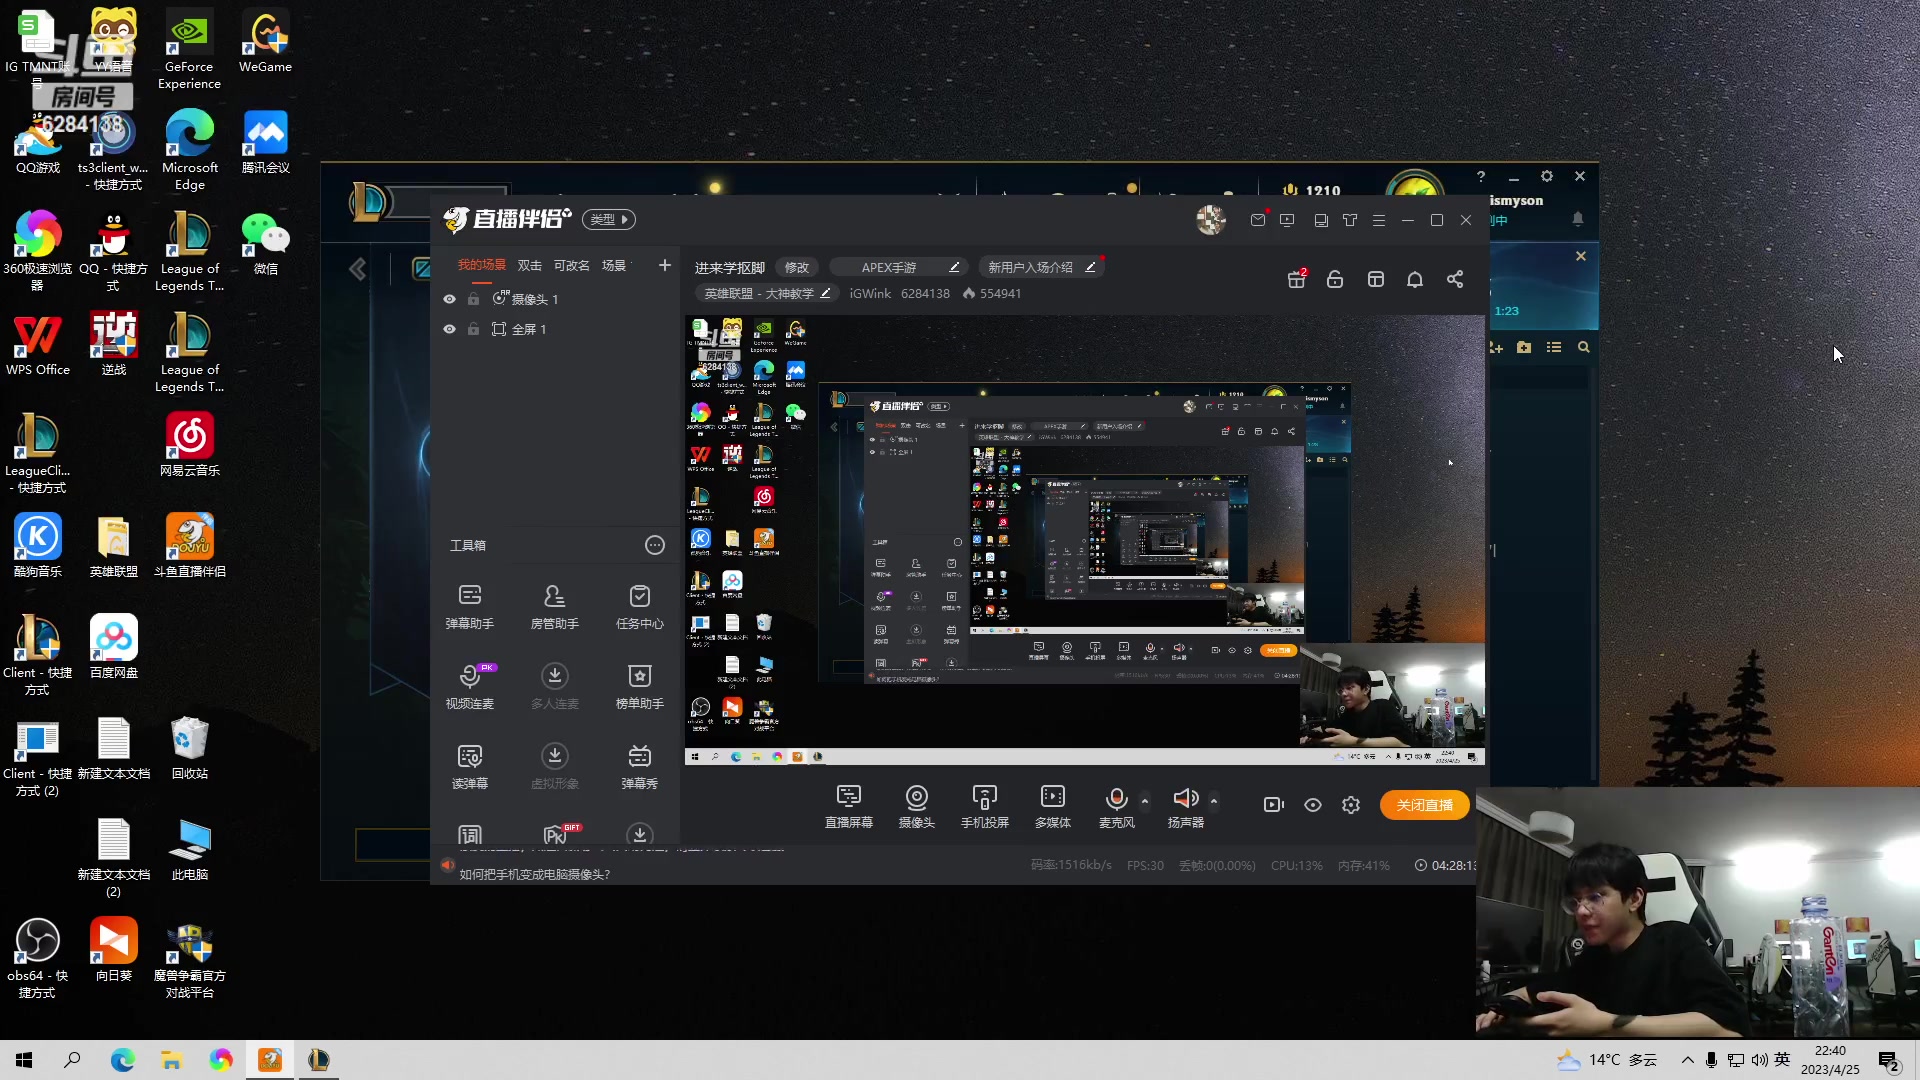Open the 读弹幕 tool

469,766
